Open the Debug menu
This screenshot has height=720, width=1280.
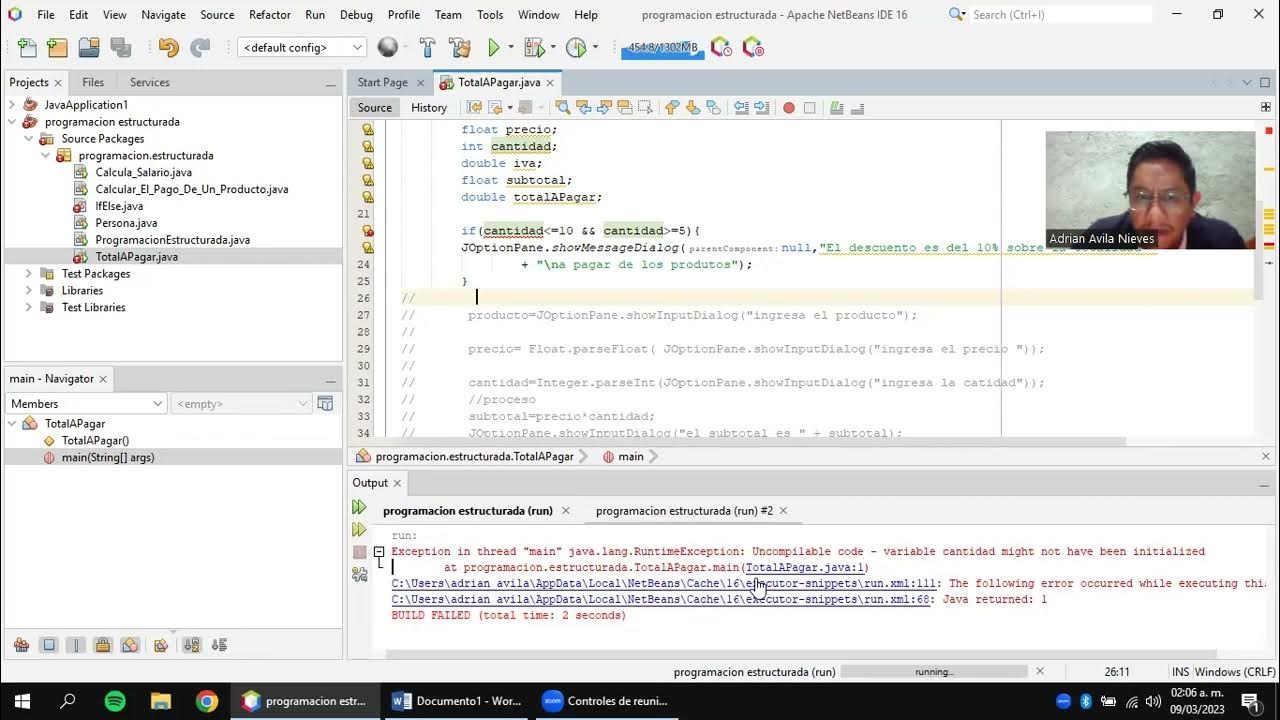[x=356, y=15]
